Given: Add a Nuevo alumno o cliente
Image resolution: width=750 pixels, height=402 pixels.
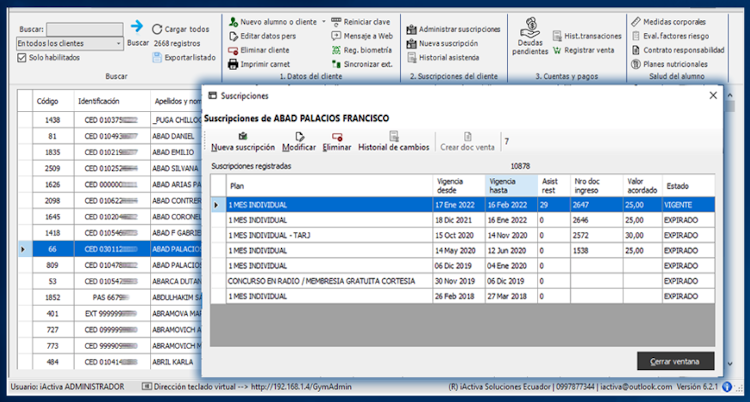Looking at the screenshot, I should pos(273,22).
